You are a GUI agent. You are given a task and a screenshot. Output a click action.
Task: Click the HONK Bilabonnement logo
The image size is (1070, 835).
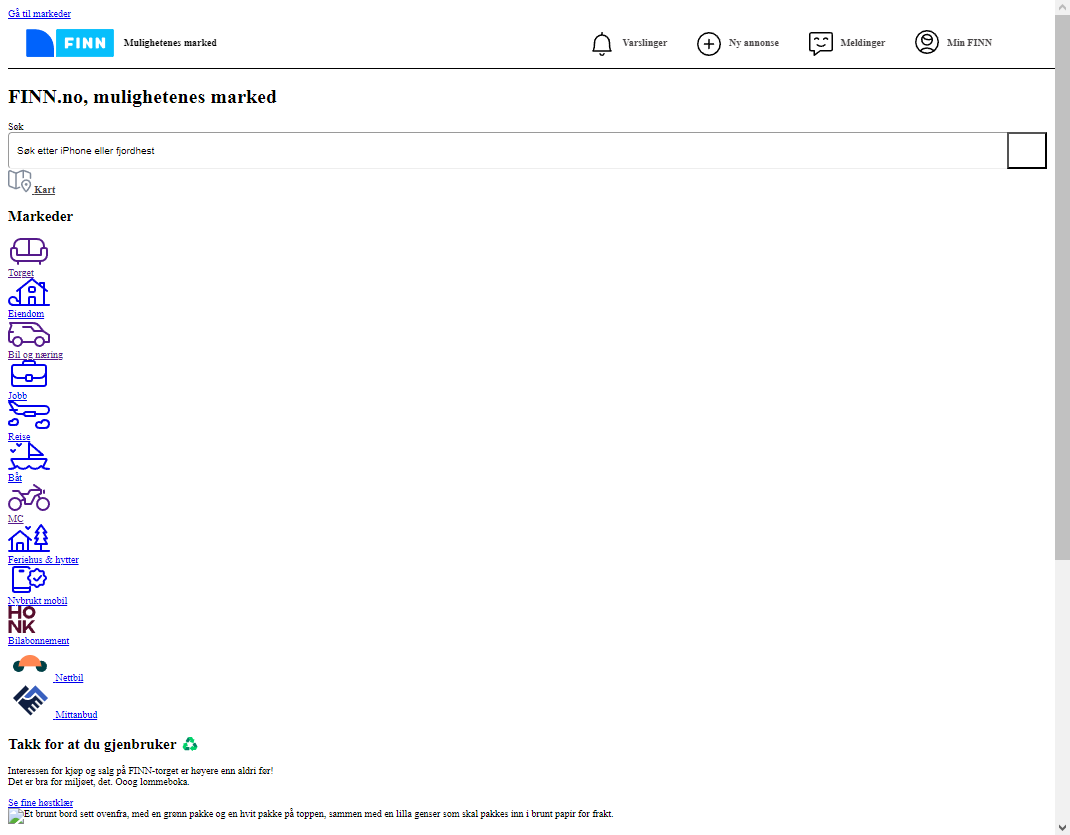[21, 619]
